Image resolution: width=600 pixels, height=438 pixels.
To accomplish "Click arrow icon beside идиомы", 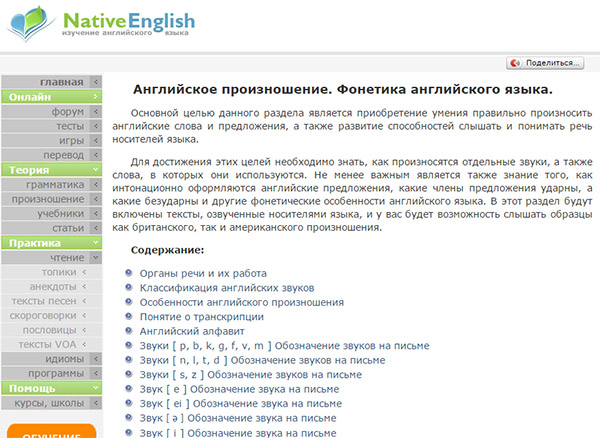I will pos(95,359).
